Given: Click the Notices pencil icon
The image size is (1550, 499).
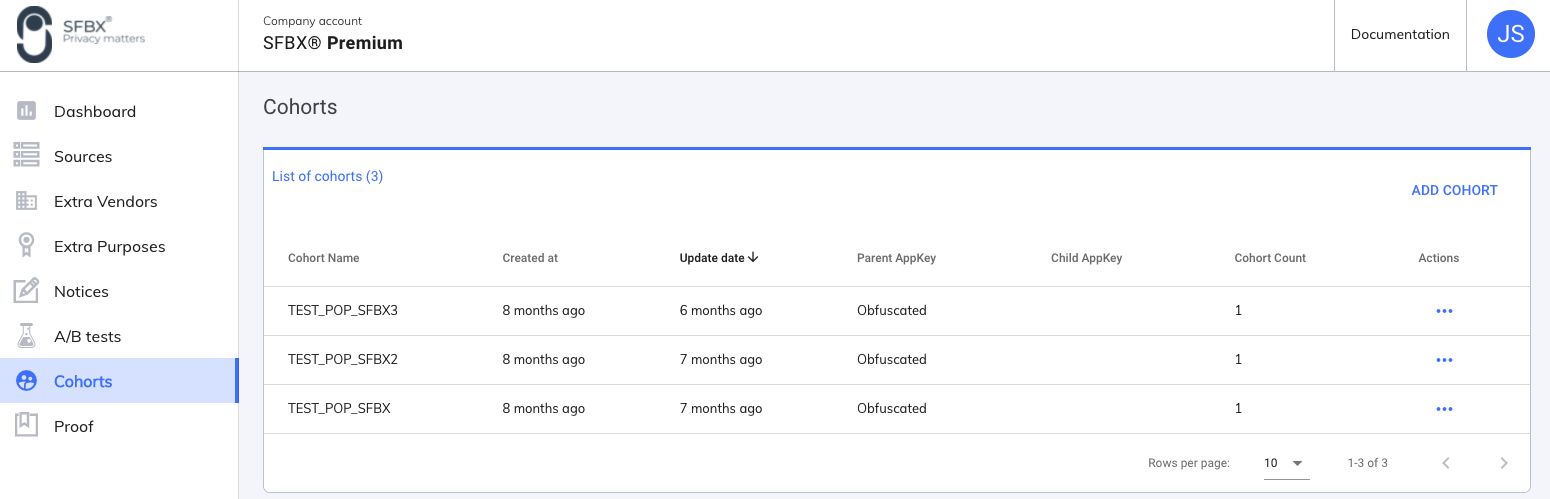Looking at the screenshot, I should click(27, 291).
